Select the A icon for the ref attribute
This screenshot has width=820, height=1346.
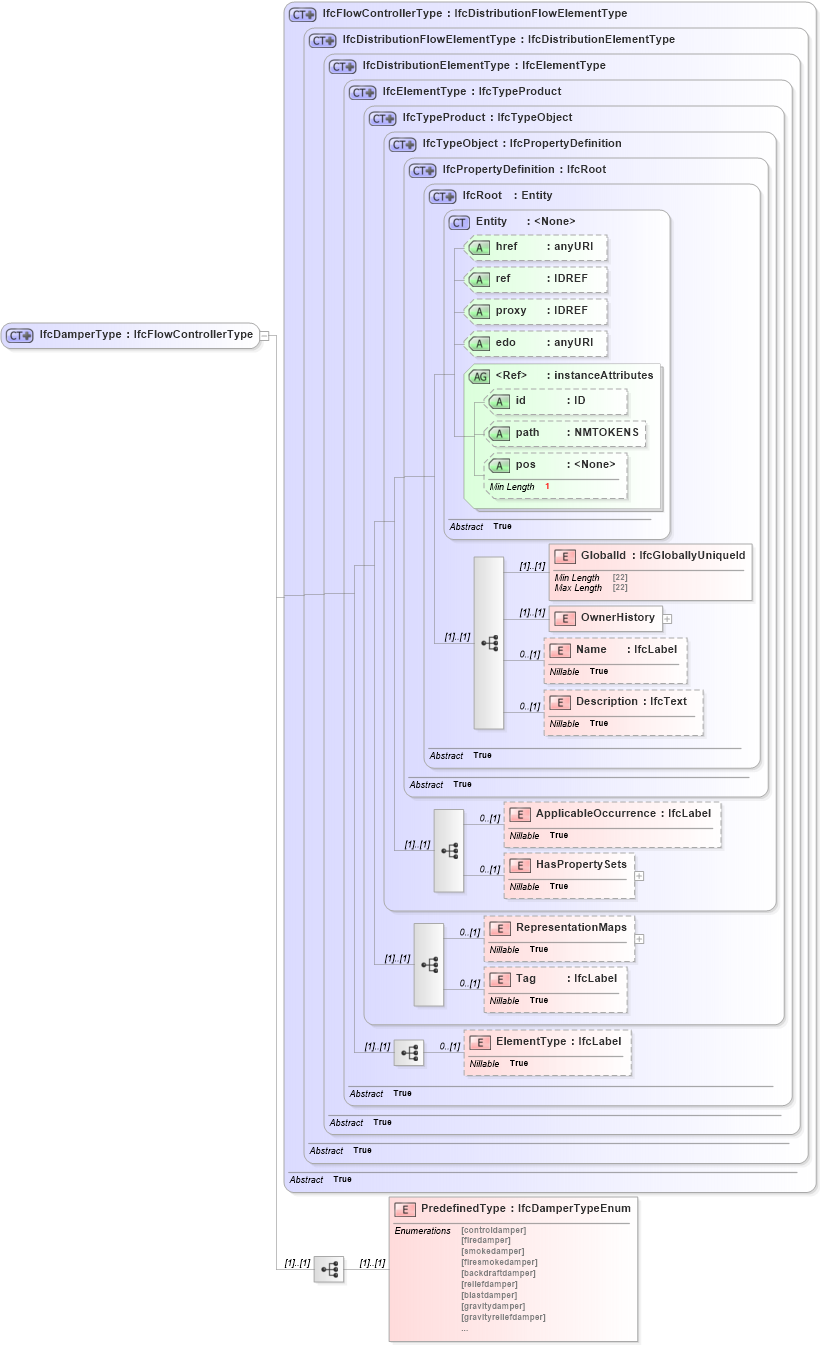(480, 279)
